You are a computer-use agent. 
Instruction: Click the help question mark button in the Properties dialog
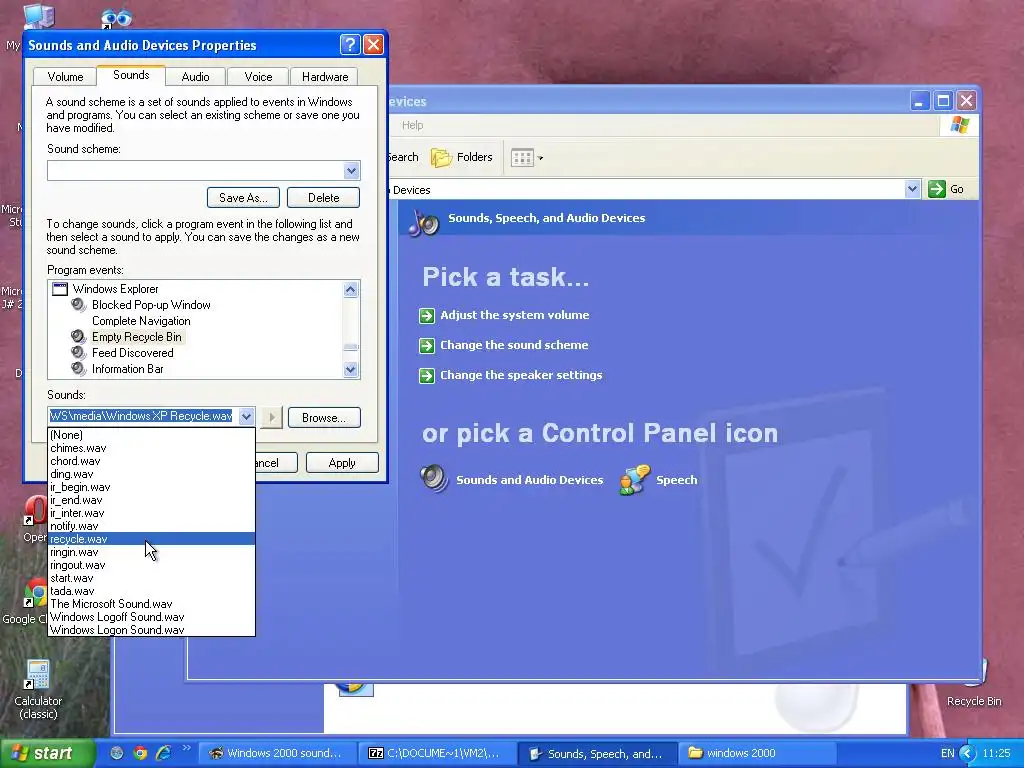point(350,44)
